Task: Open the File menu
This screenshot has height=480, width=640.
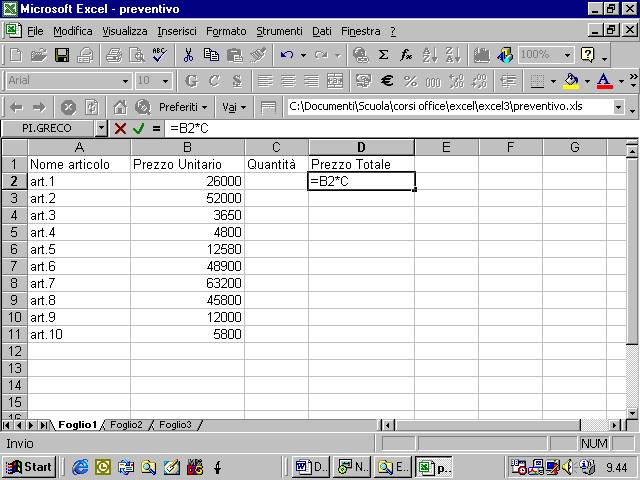Action: (35, 31)
